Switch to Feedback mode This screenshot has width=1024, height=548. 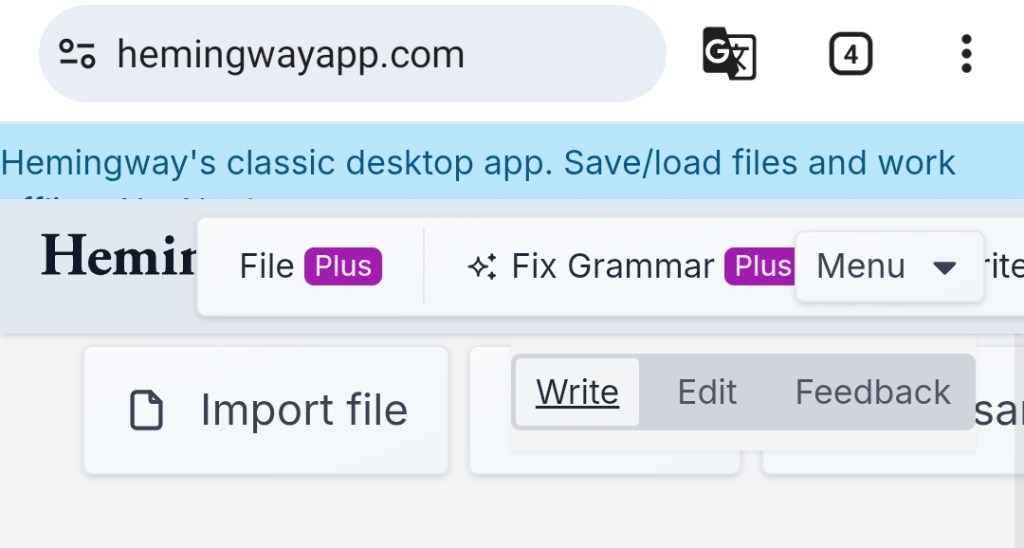click(872, 392)
